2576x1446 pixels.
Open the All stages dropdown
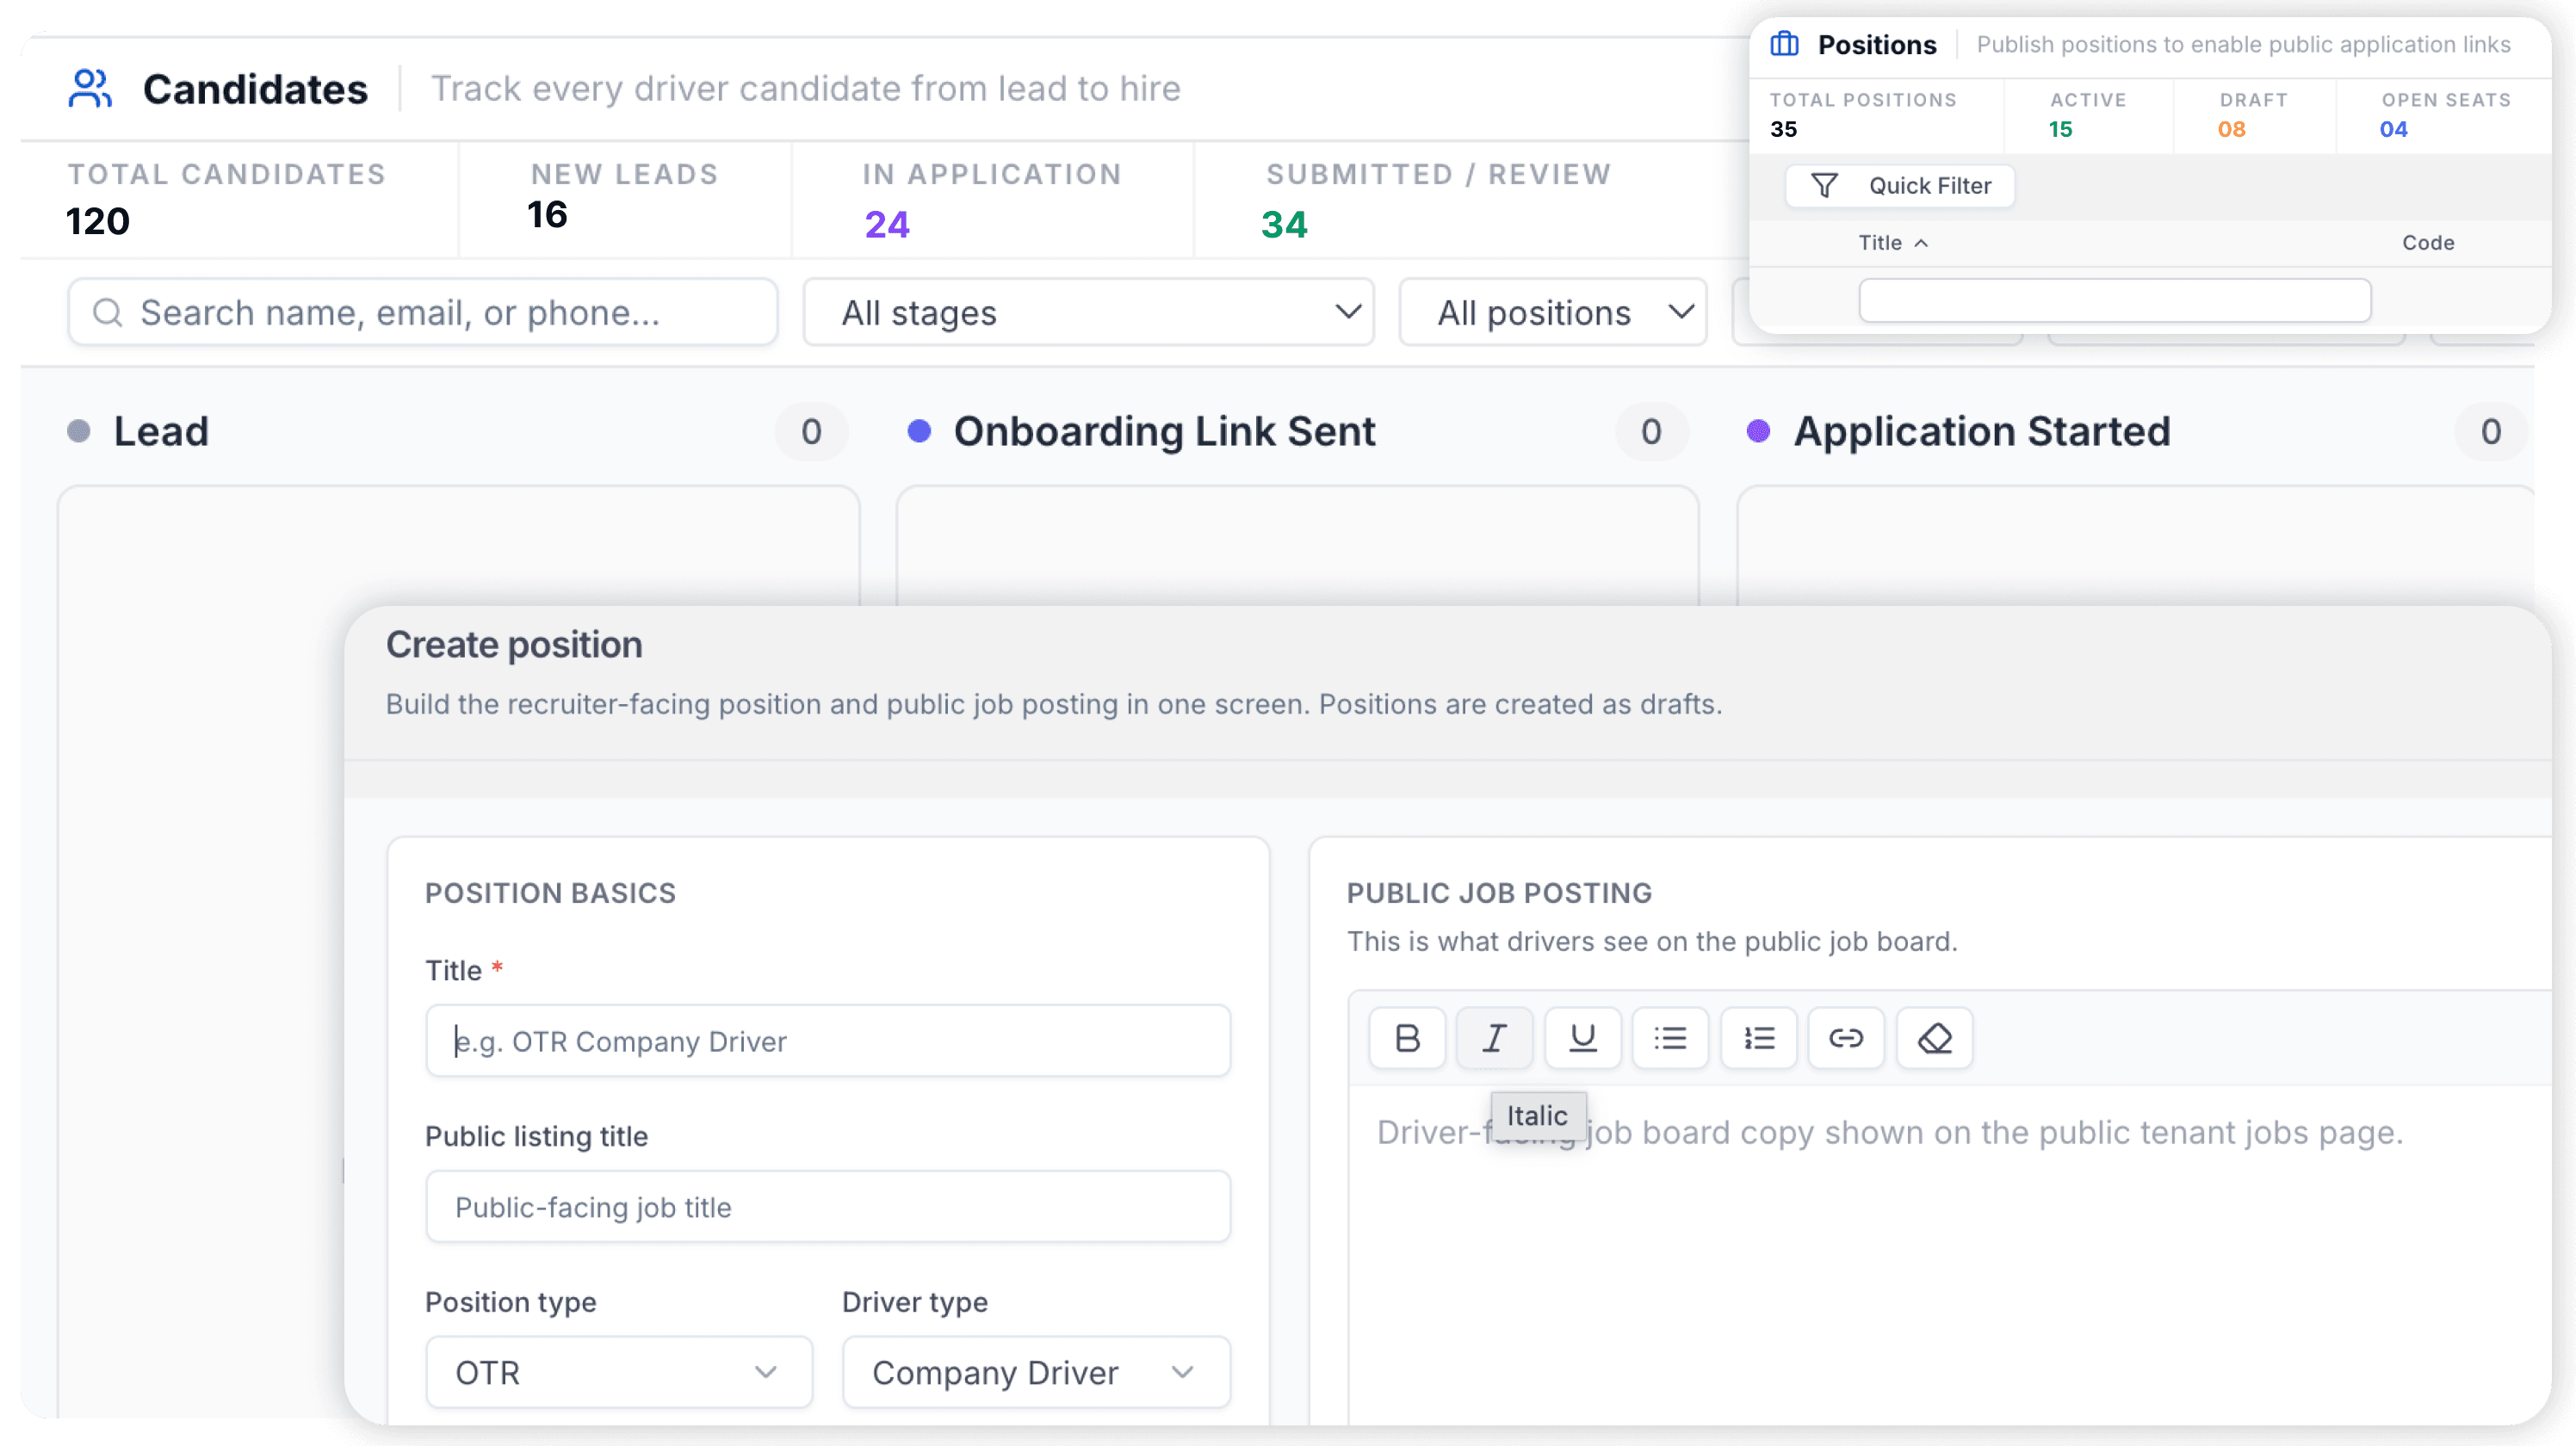tap(1088, 312)
